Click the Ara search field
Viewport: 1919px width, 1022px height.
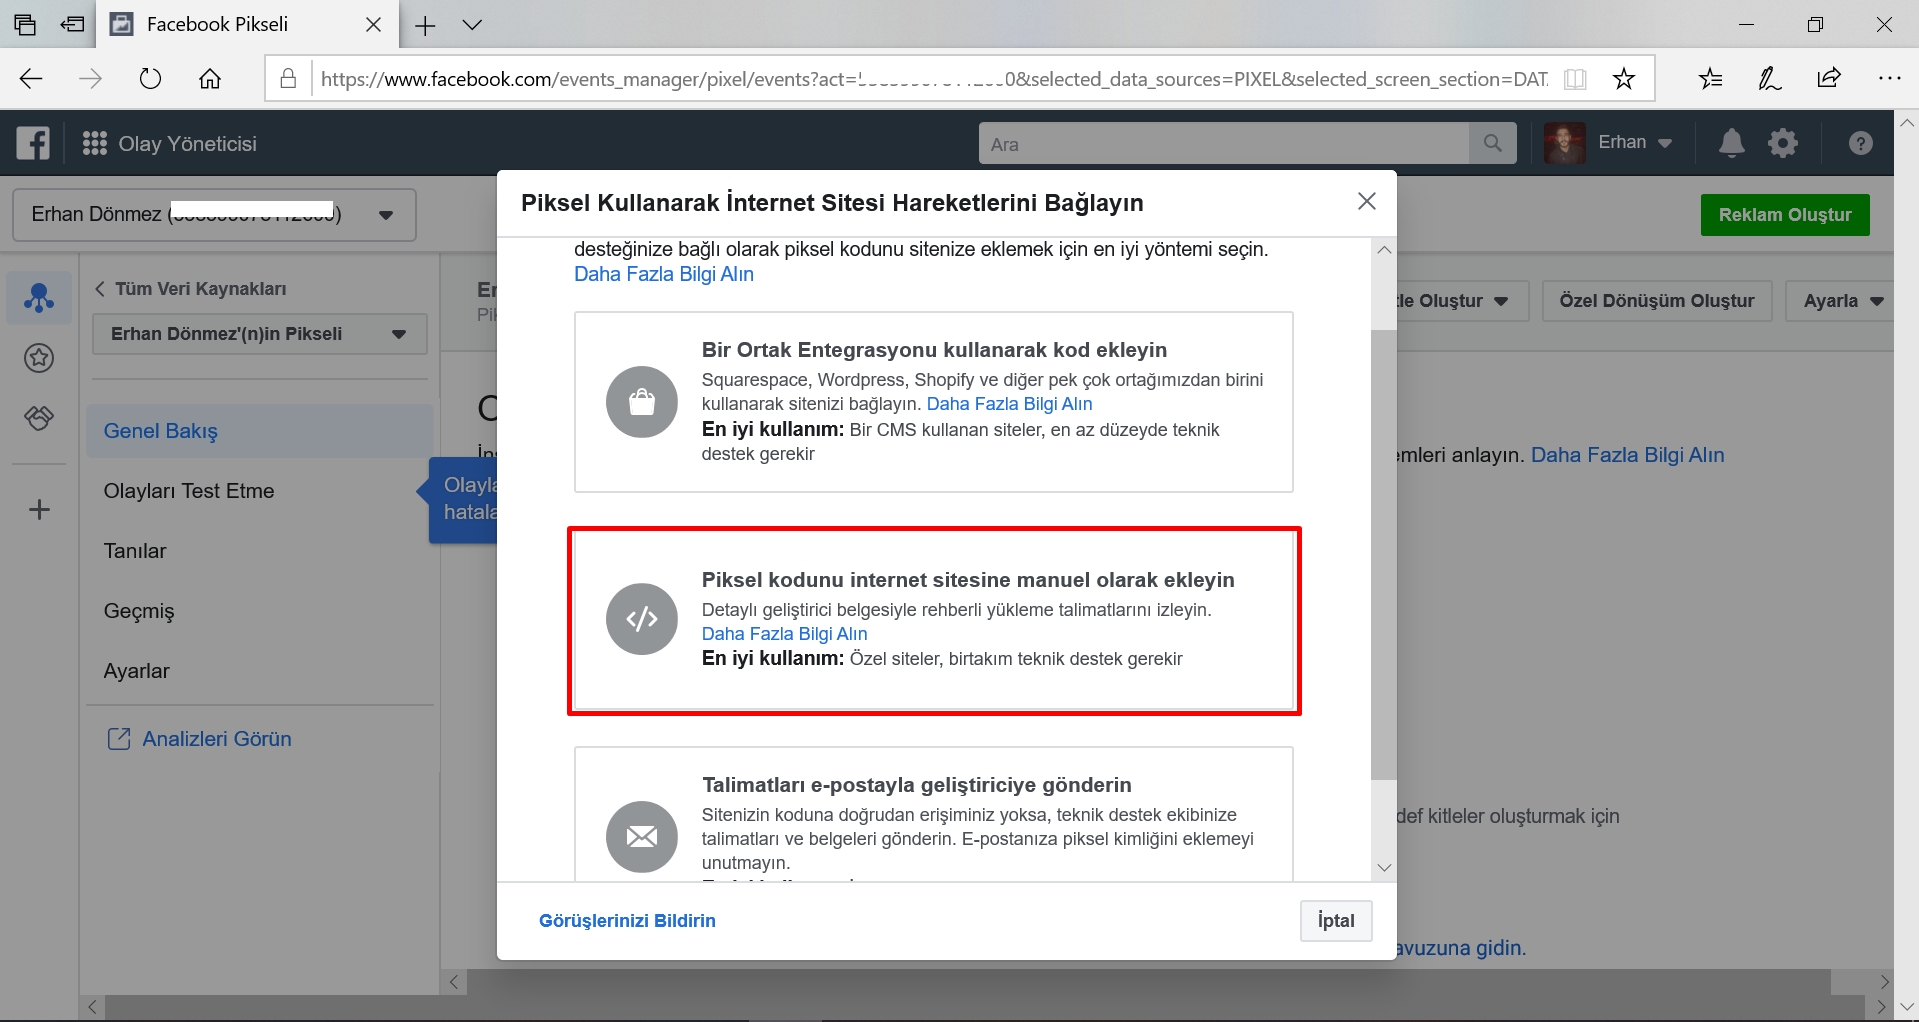coord(1224,143)
